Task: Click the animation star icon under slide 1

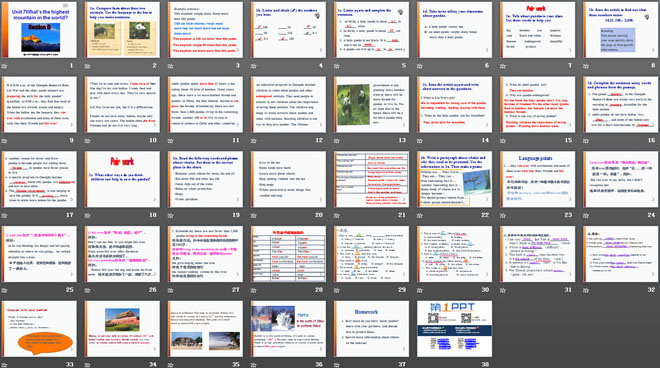Action: click(5, 66)
